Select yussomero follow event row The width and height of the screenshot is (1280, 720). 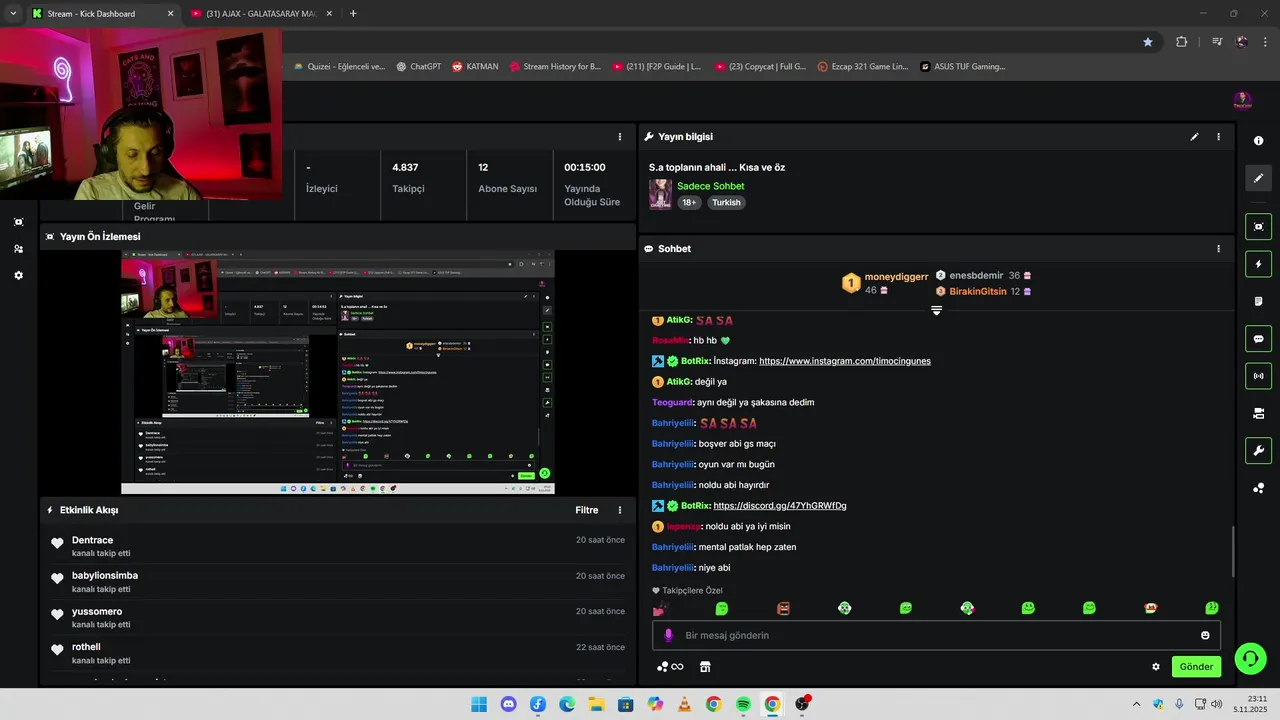coord(338,617)
